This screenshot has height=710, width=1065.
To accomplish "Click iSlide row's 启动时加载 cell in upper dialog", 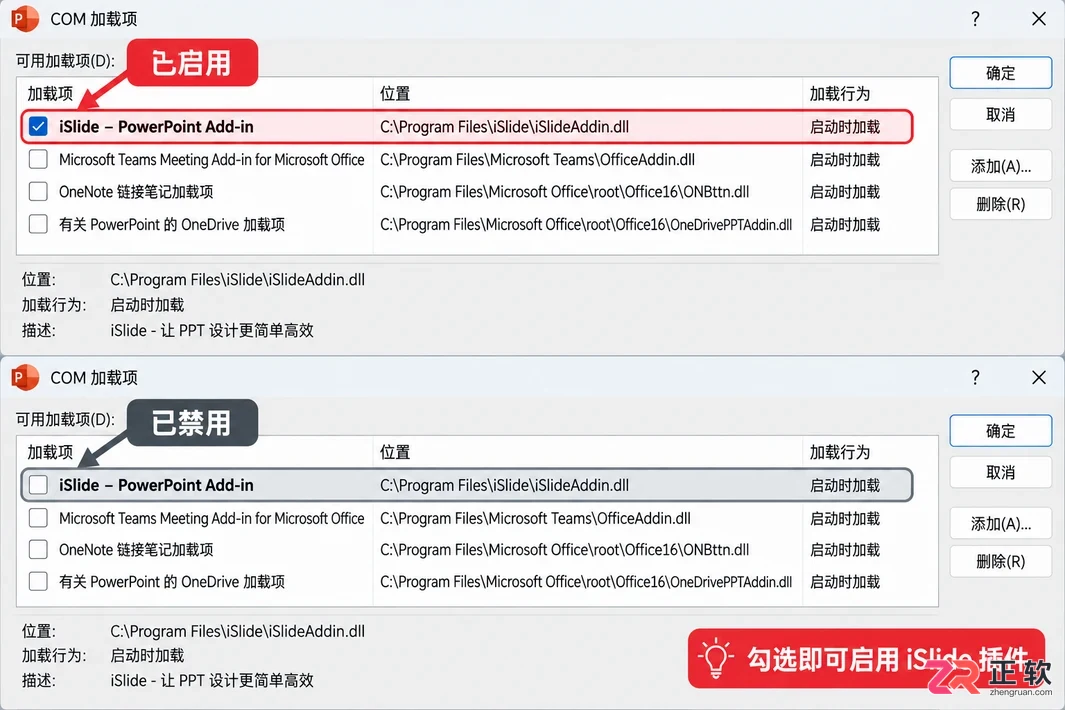I will pos(845,126).
